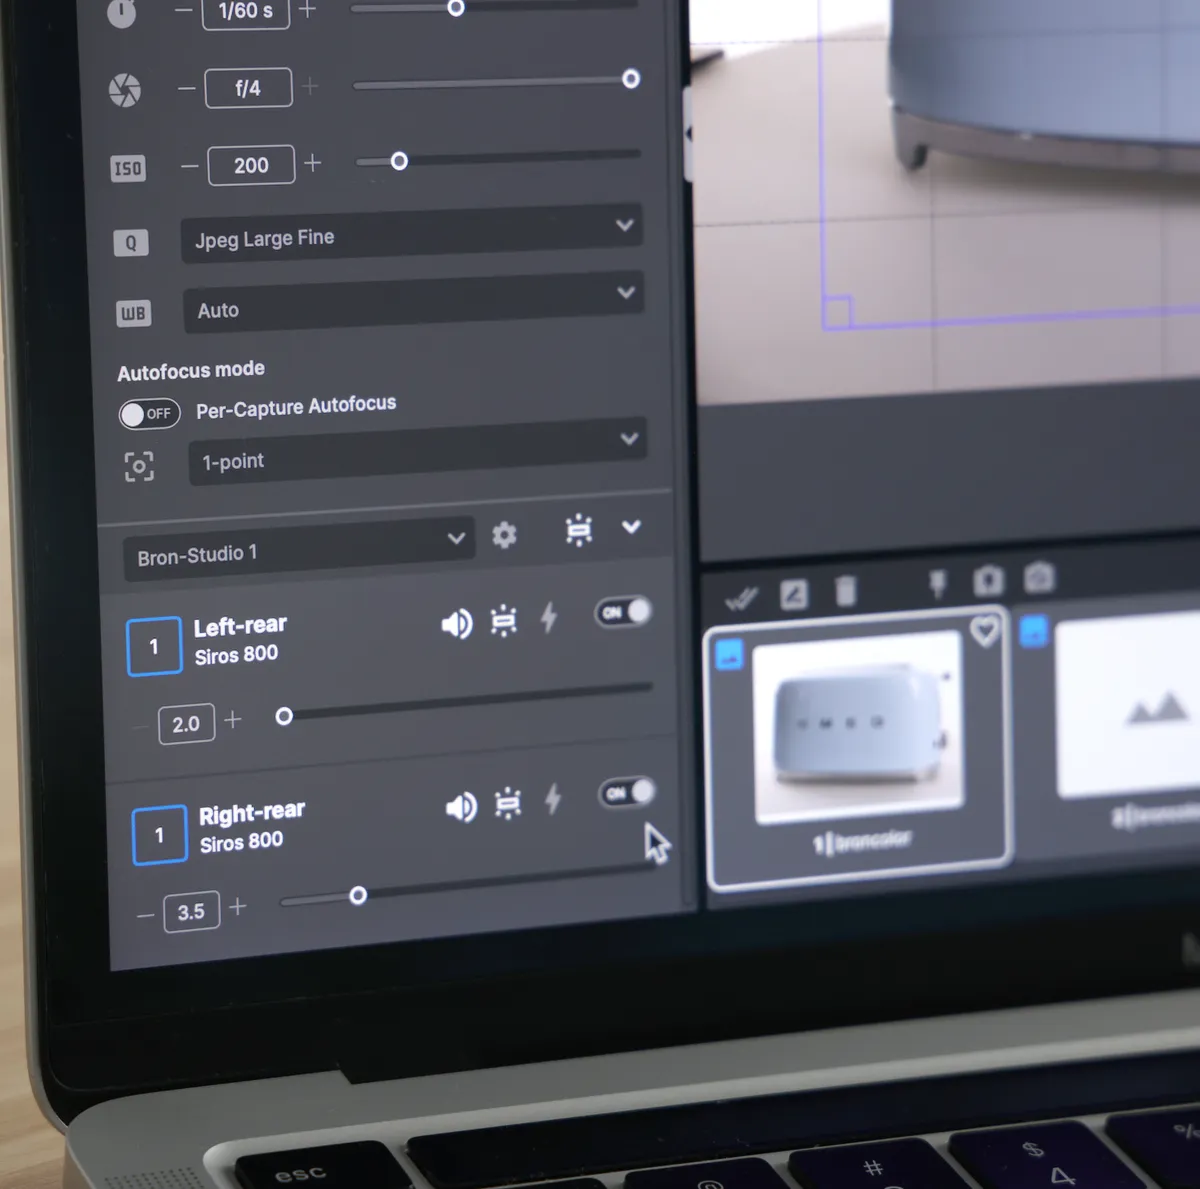The image size is (1200, 1189).
Task: Fire the Left-rear test flash bolt
Action: pos(549,617)
